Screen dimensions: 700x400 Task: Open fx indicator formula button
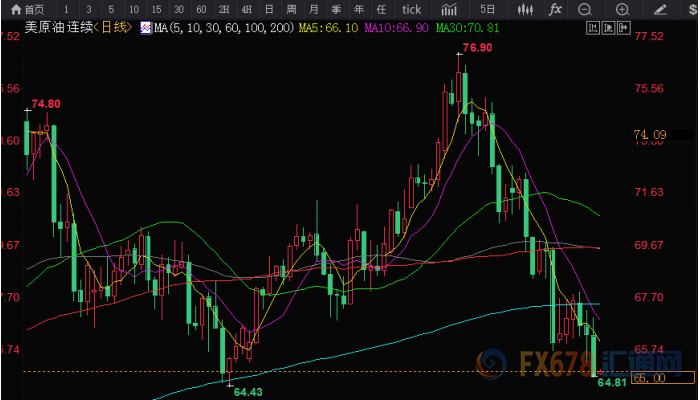555,8
